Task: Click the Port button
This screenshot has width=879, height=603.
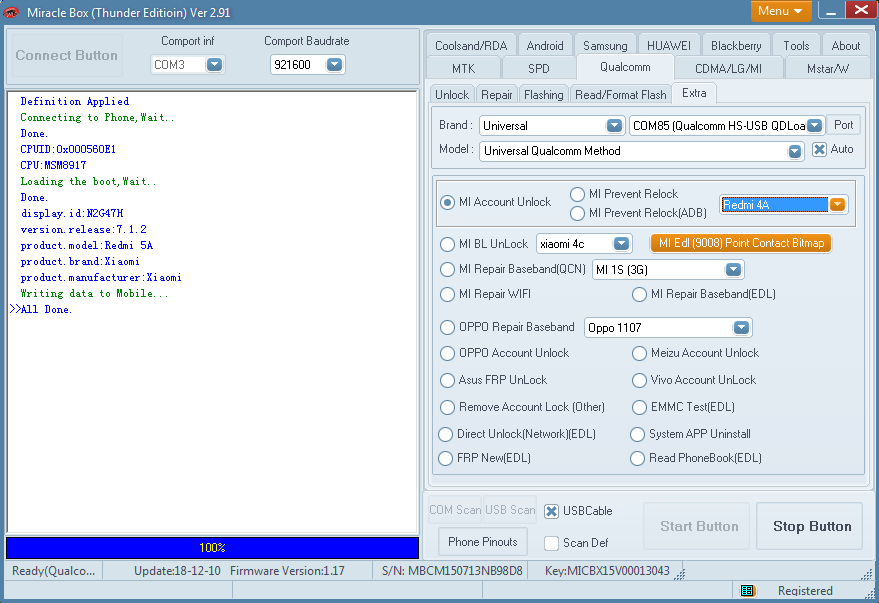Action: (x=843, y=125)
